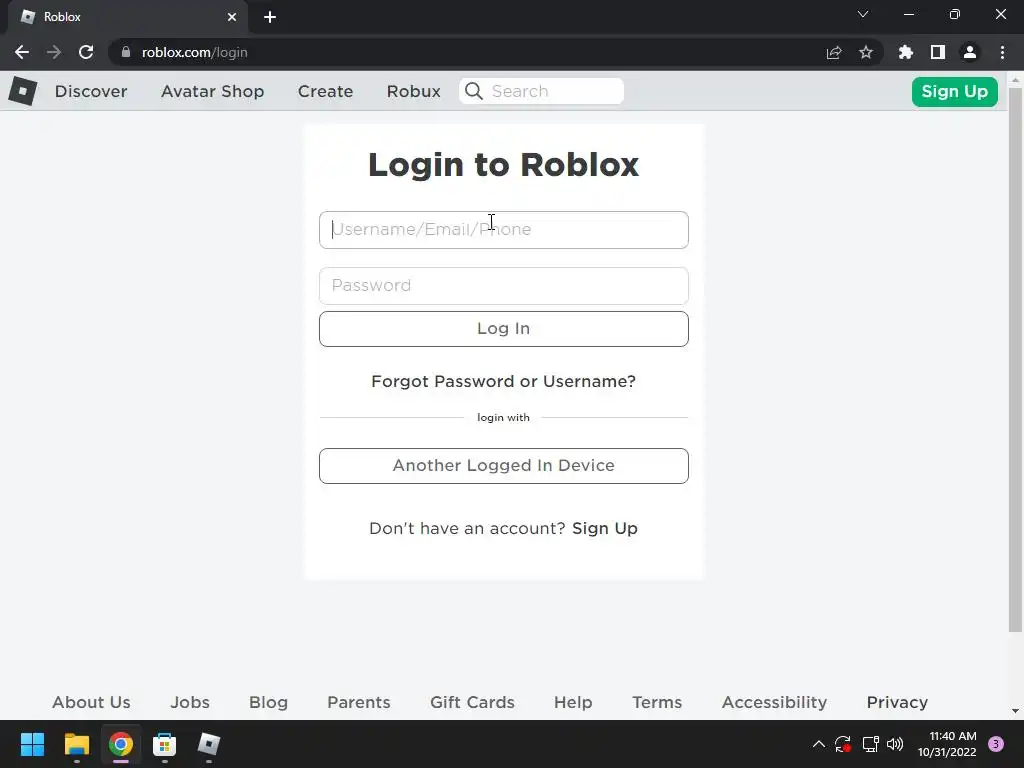This screenshot has height=768, width=1024.
Task: Click the green Sign Up button
Action: click(955, 91)
